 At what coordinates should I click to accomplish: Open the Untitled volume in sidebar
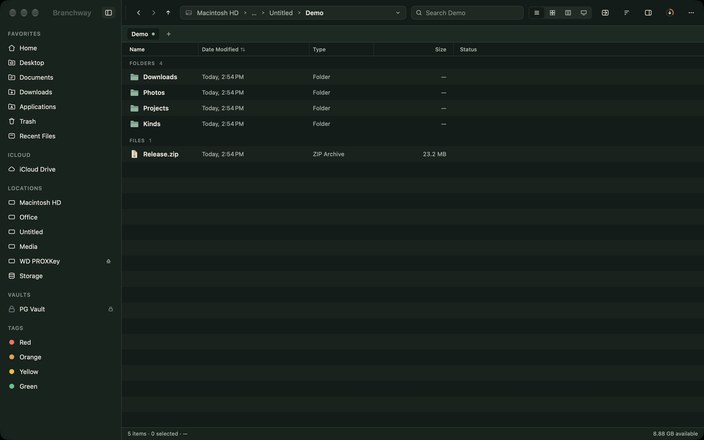(61, 232)
